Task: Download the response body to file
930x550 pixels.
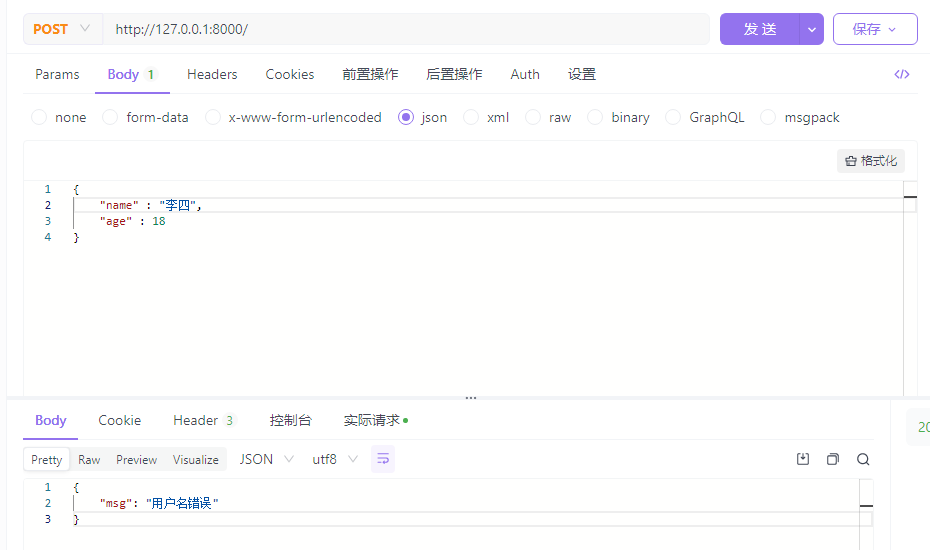Action: point(802,459)
